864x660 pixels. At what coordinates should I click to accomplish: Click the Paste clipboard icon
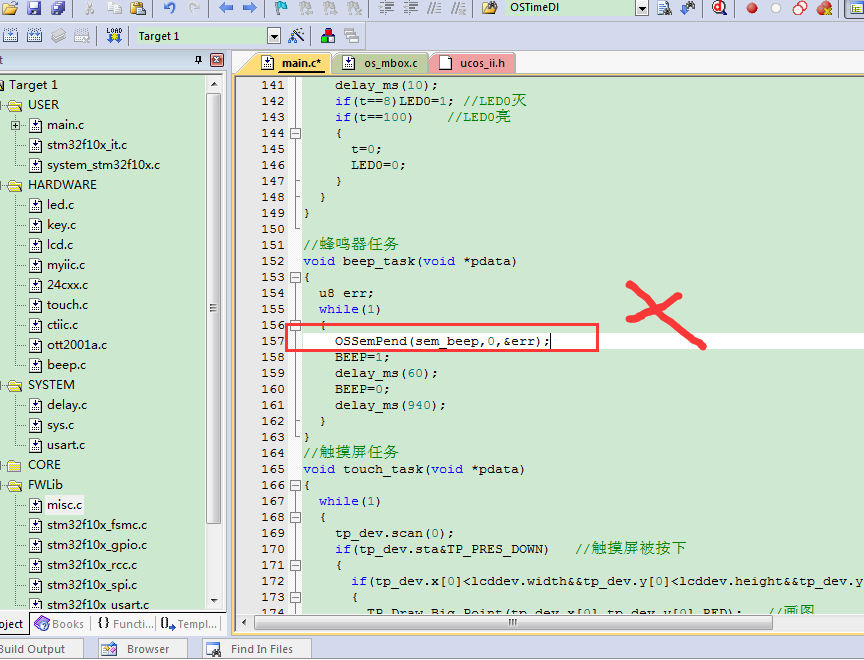coord(138,8)
